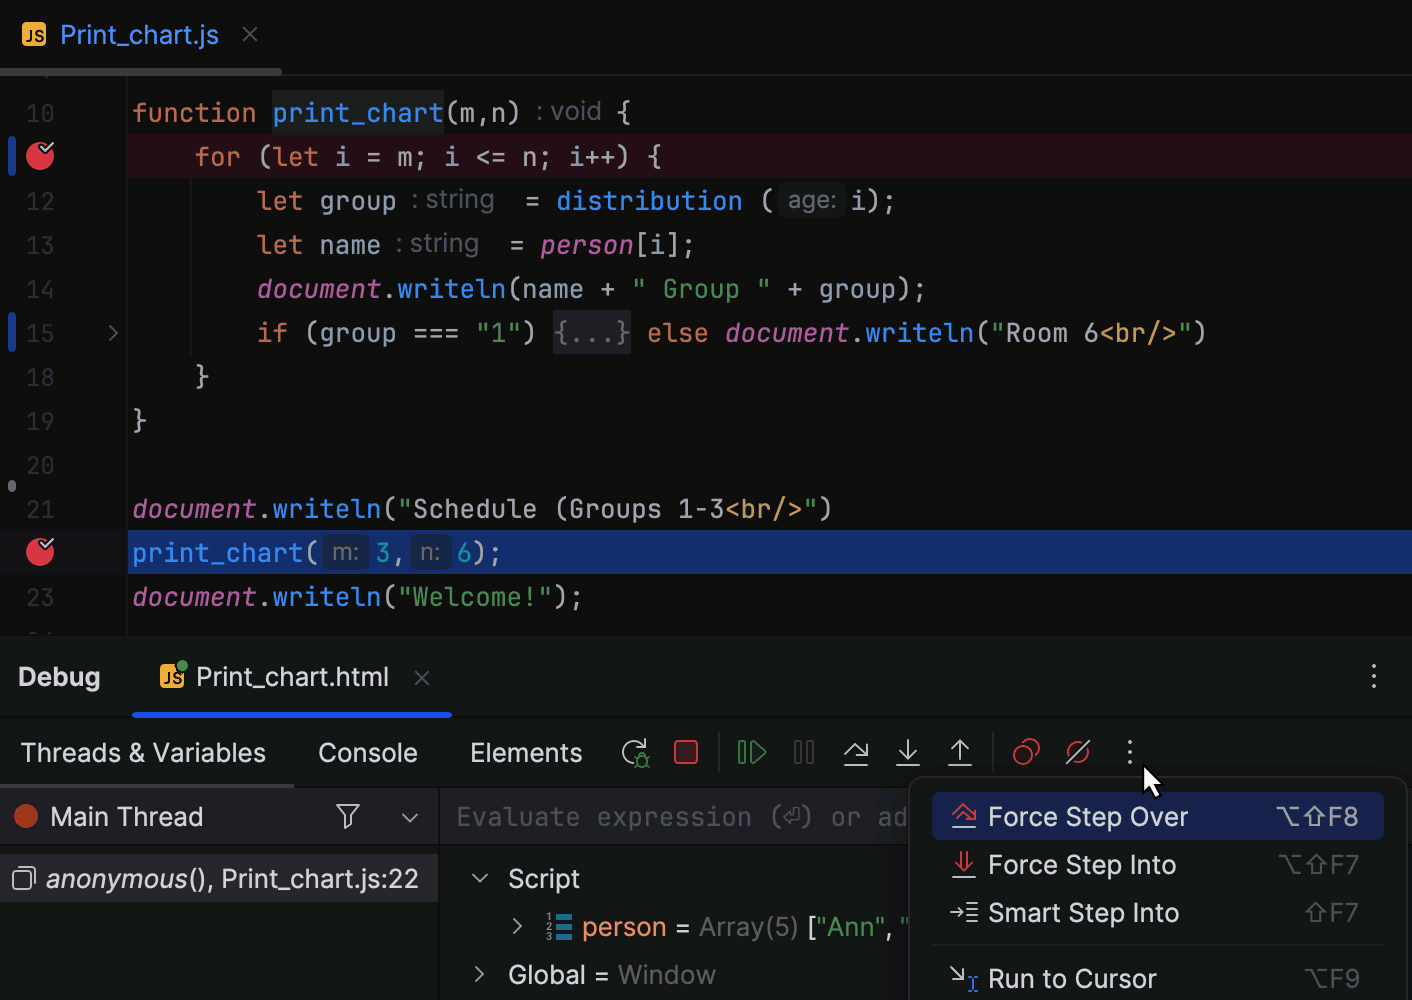Choose Smart Step Into
This screenshot has height=1000, width=1412.
[1082, 913]
